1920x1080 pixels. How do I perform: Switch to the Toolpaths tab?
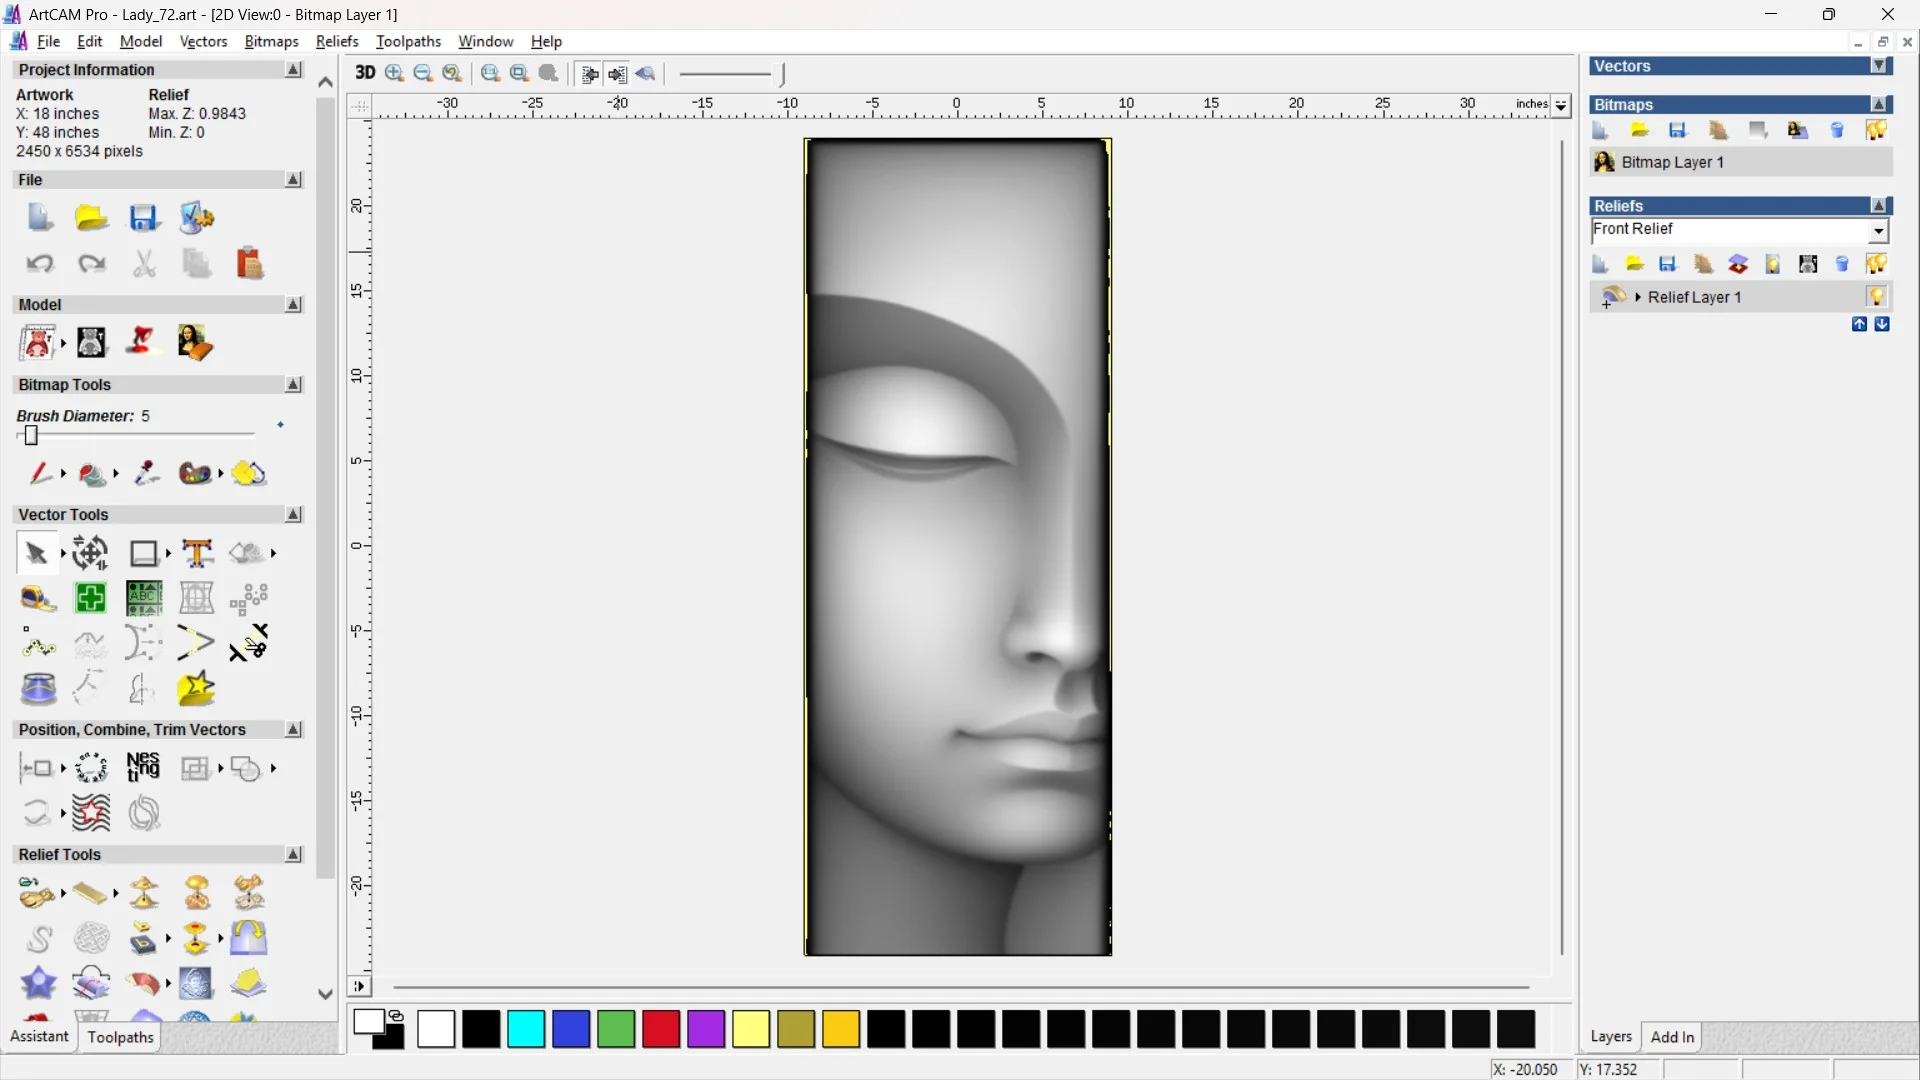[x=120, y=1037]
